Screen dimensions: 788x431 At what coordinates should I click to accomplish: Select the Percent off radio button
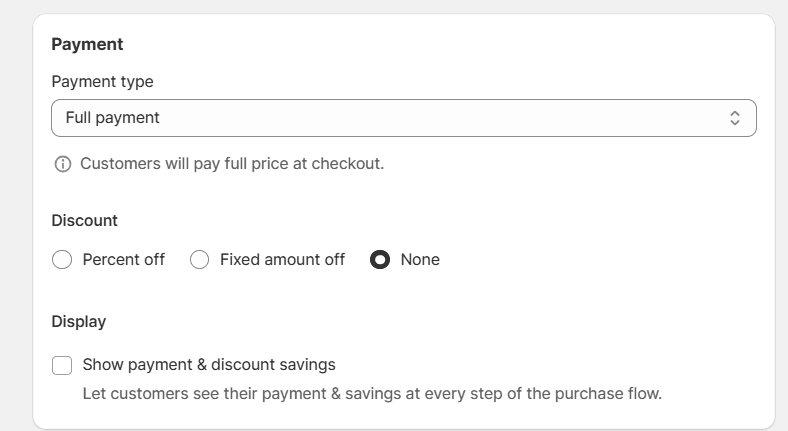62,260
